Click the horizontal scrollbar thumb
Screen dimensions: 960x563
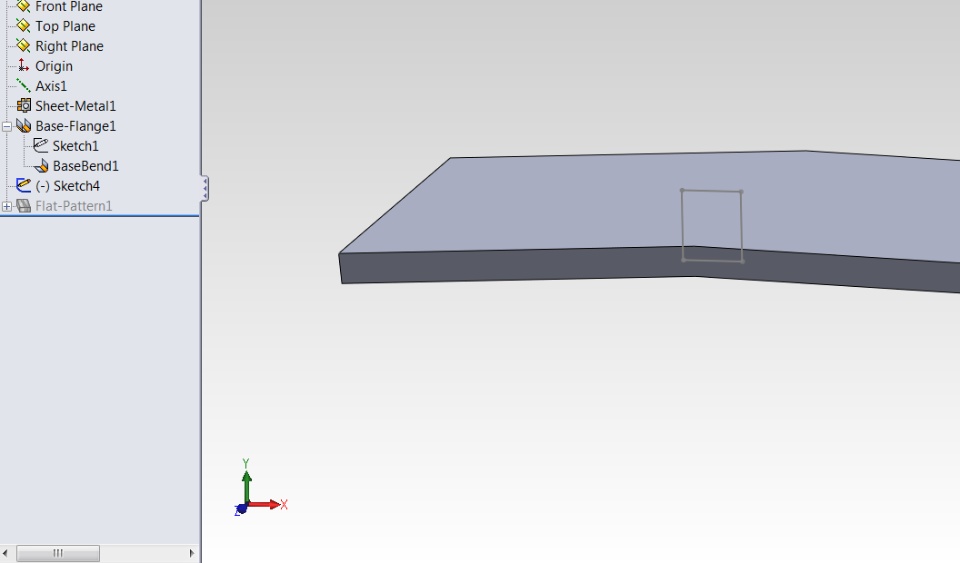(x=58, y=553)
